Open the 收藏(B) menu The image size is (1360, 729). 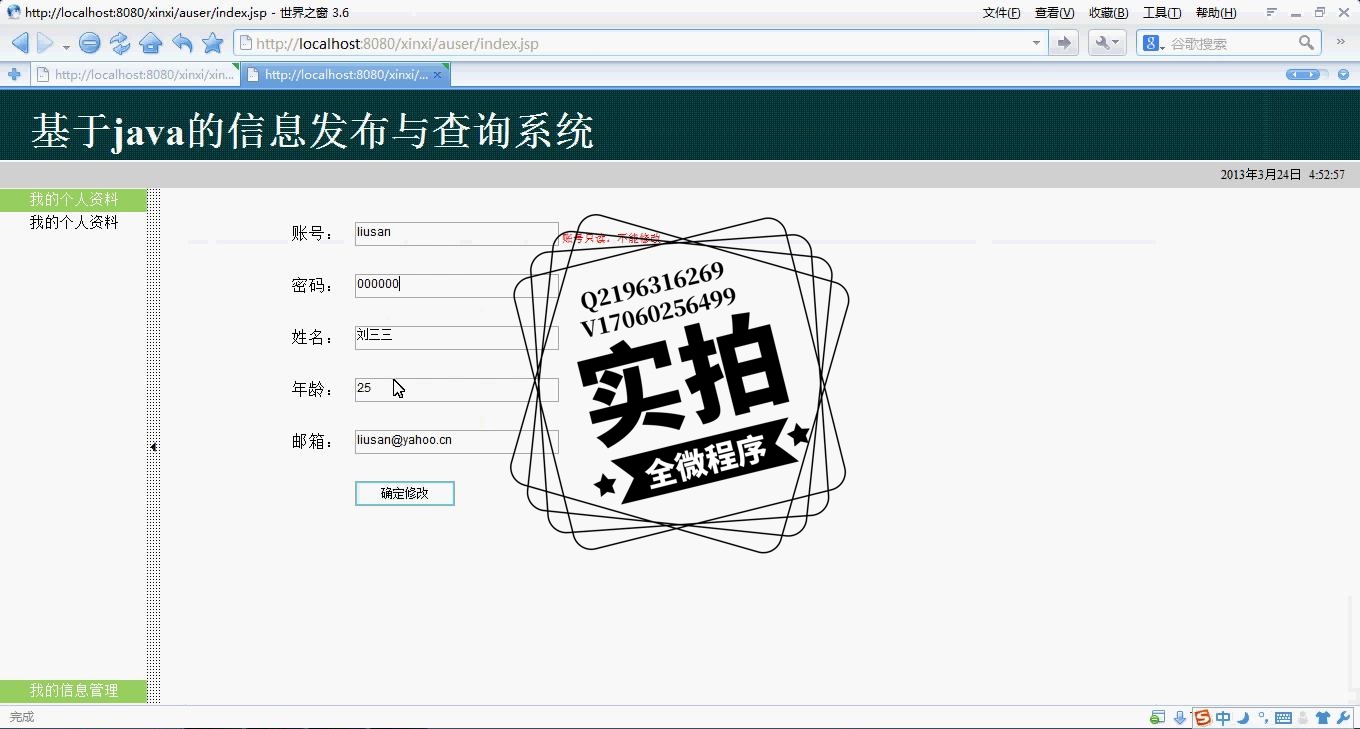point(1108,13)
